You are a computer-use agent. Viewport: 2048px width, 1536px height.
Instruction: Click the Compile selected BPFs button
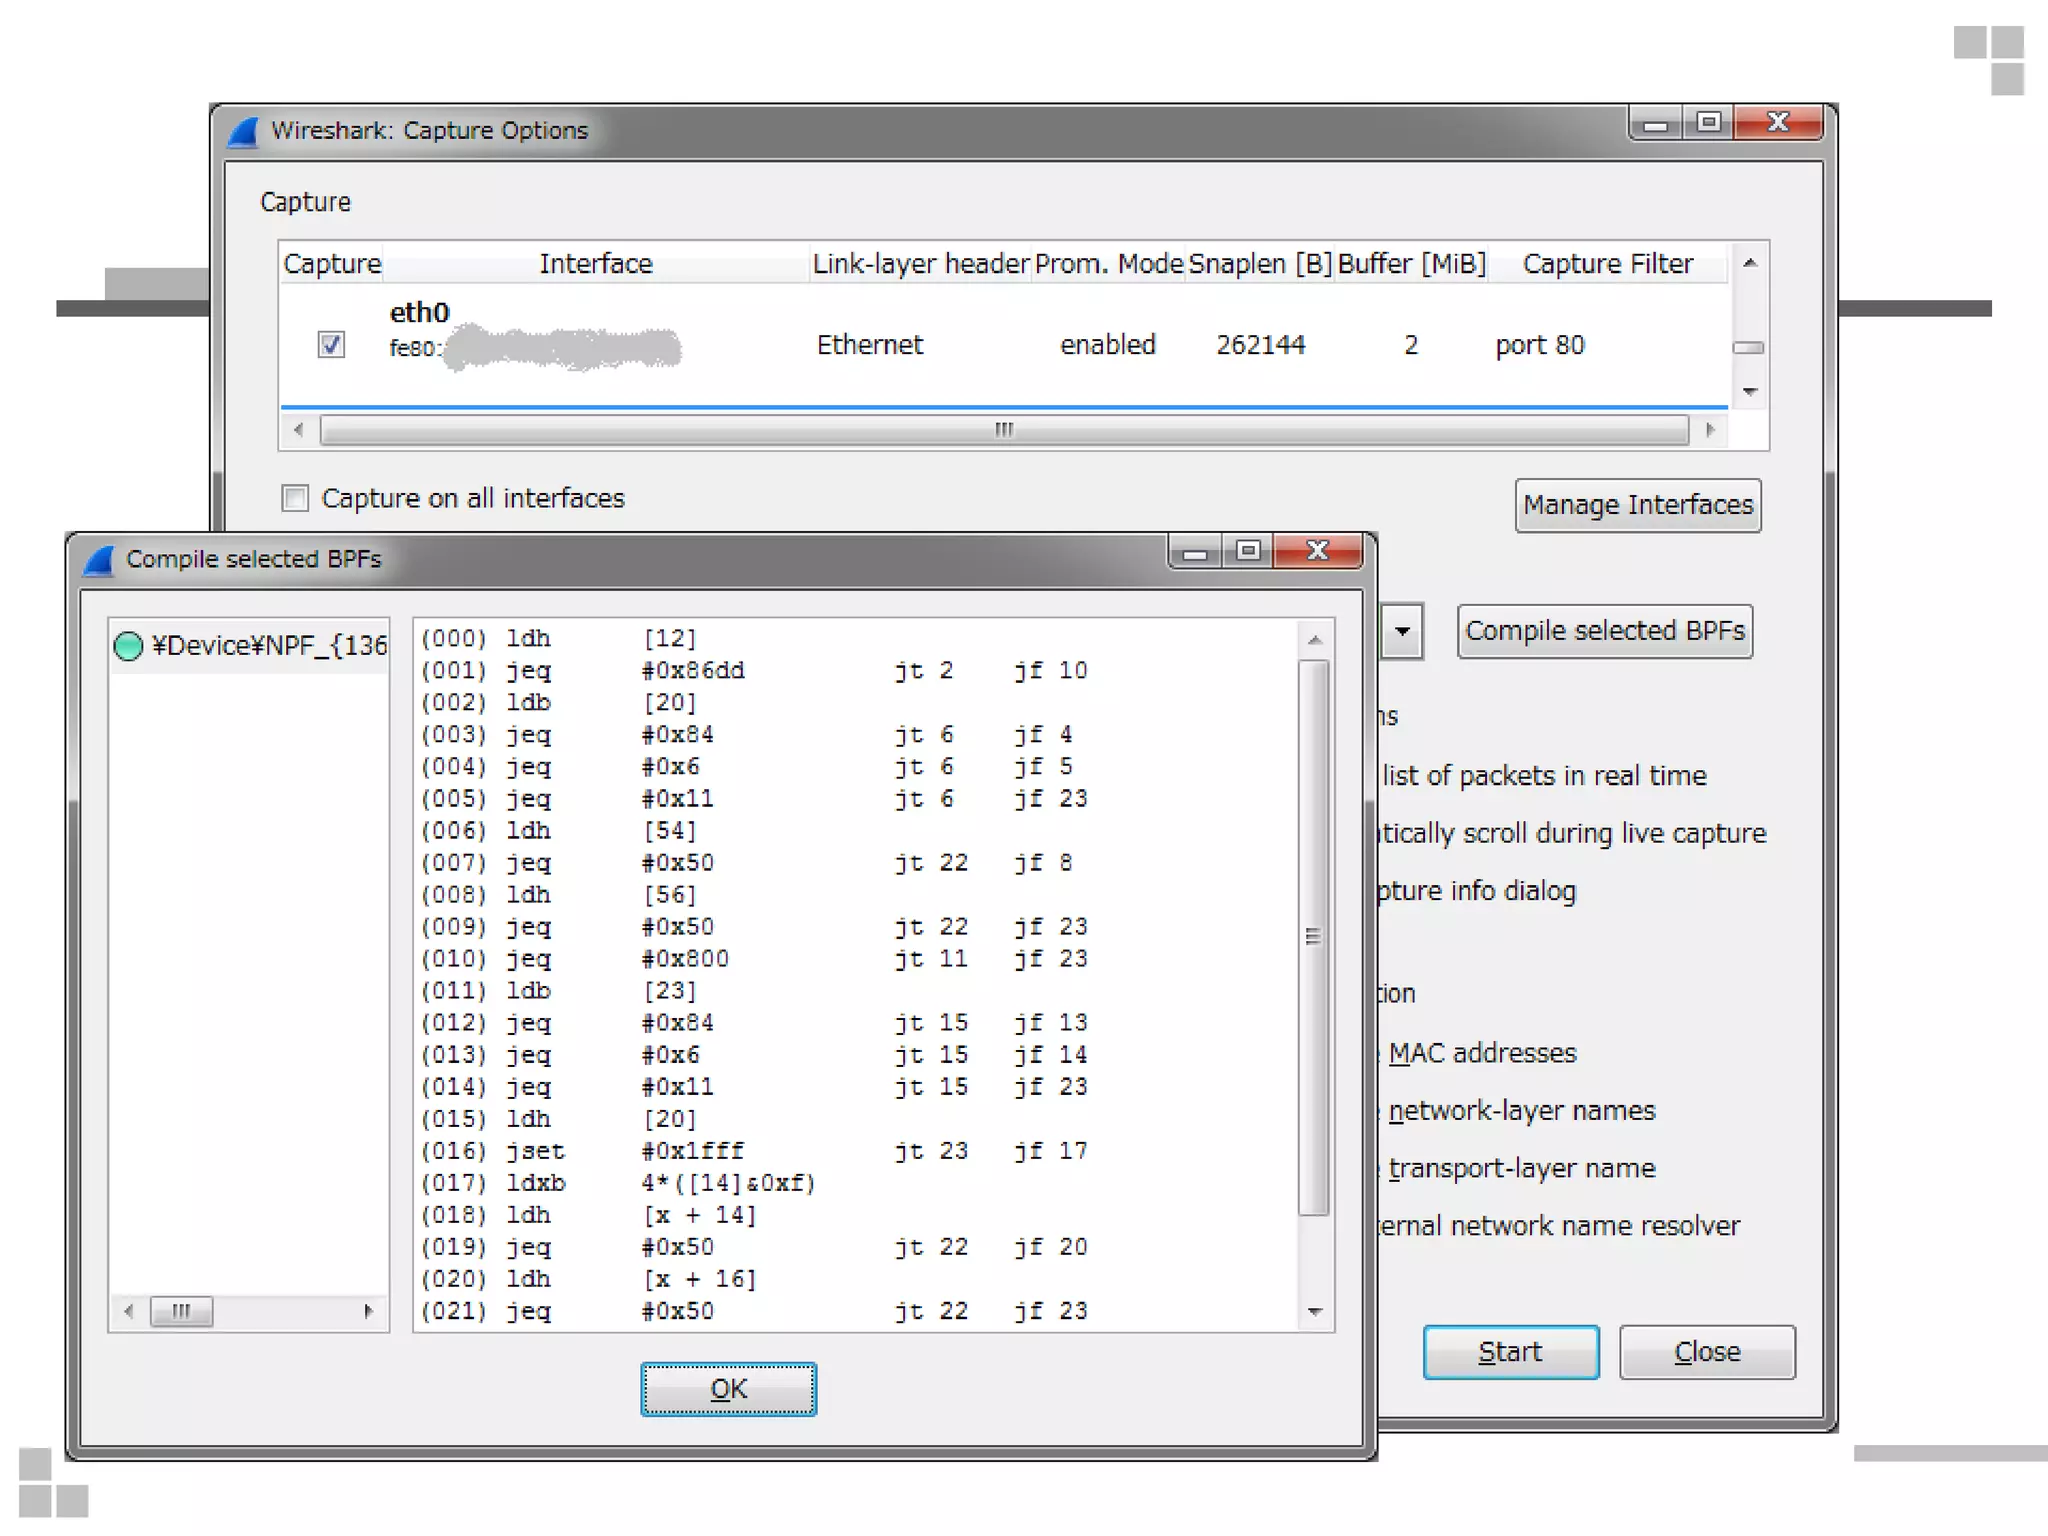[x=1604, y=631]
